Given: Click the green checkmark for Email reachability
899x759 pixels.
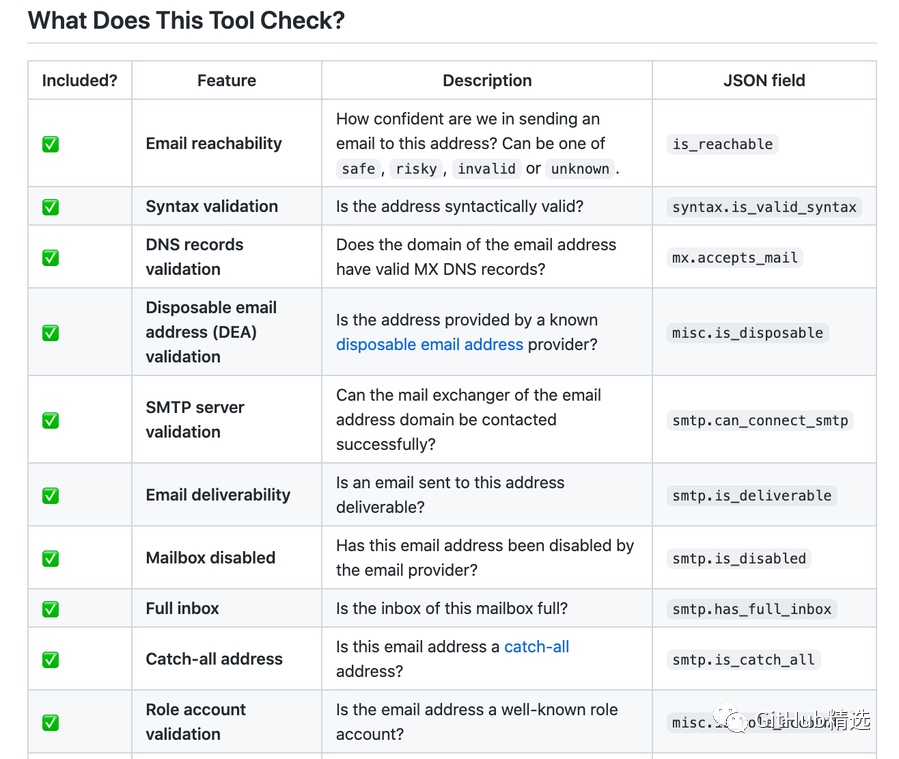Looking at the screenshot, I should pyautogui.click(x=50, y=144).
